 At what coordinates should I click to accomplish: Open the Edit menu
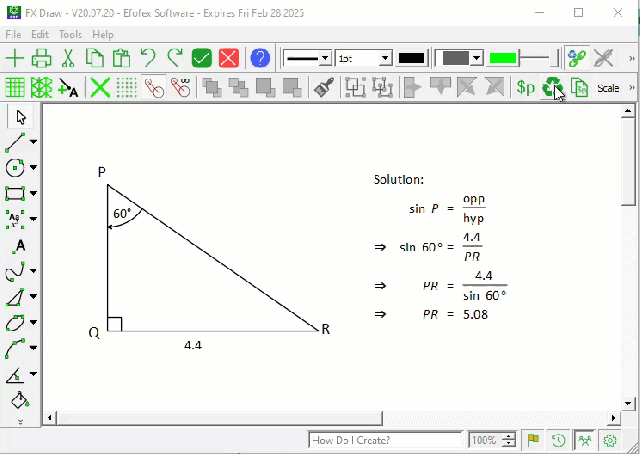(40, 34)
